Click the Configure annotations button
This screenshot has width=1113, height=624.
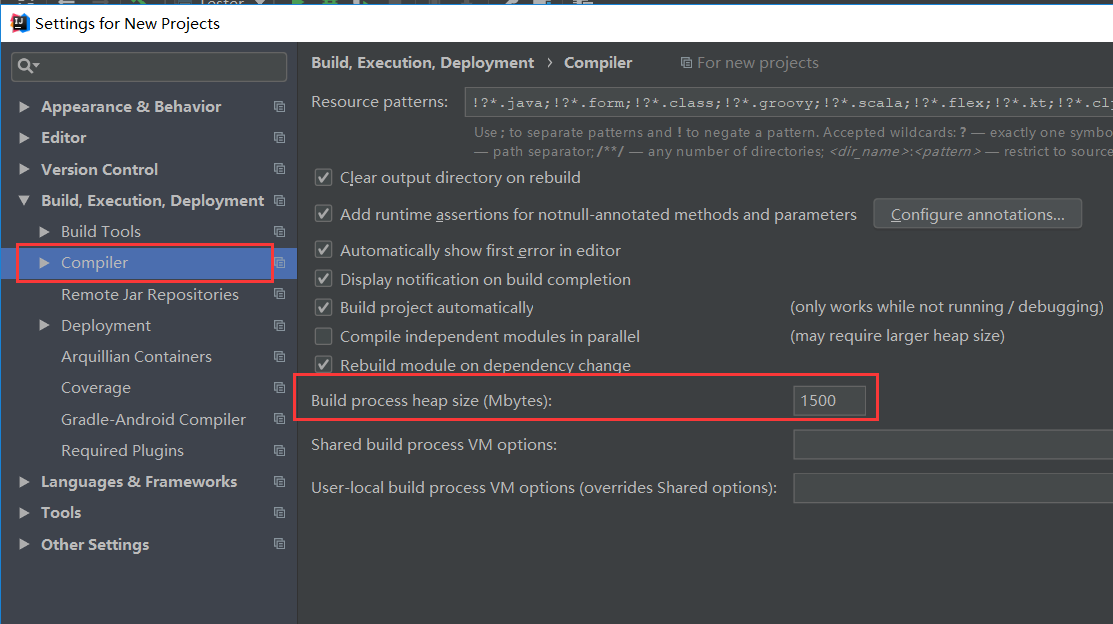click(977, 214)
